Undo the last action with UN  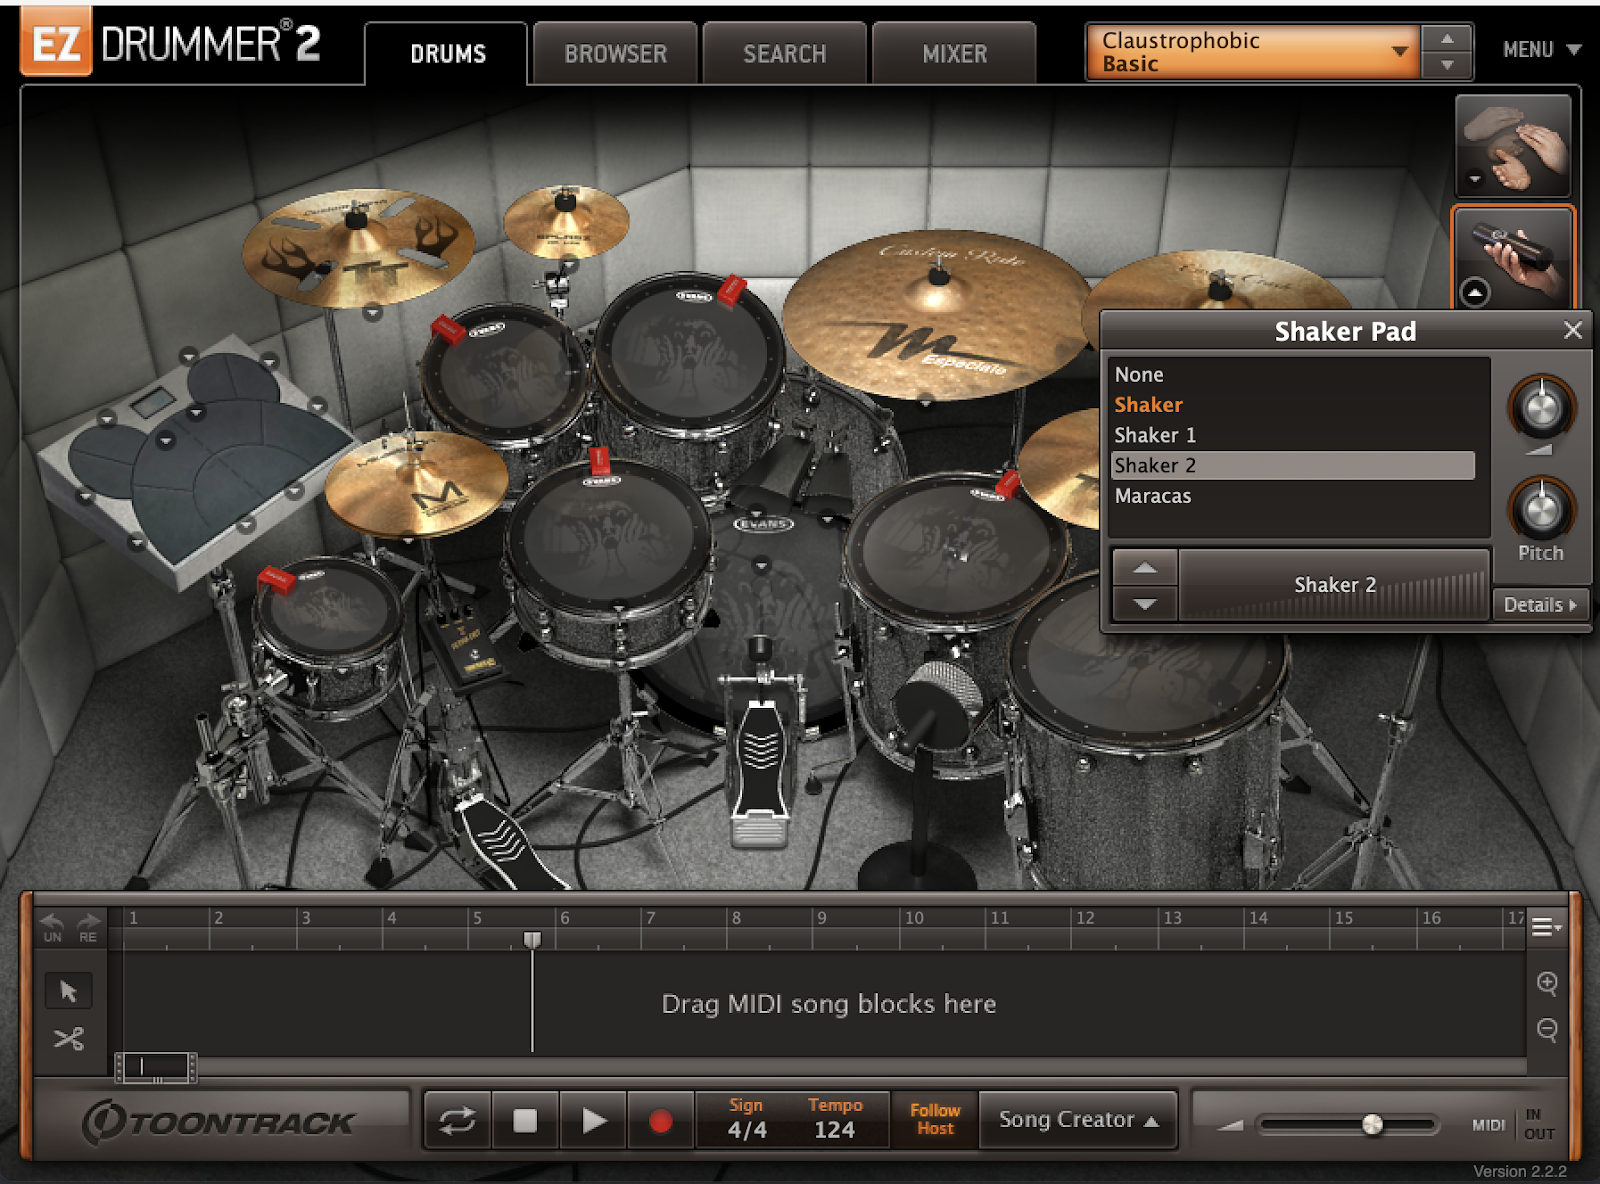click(x=52, y=927)
